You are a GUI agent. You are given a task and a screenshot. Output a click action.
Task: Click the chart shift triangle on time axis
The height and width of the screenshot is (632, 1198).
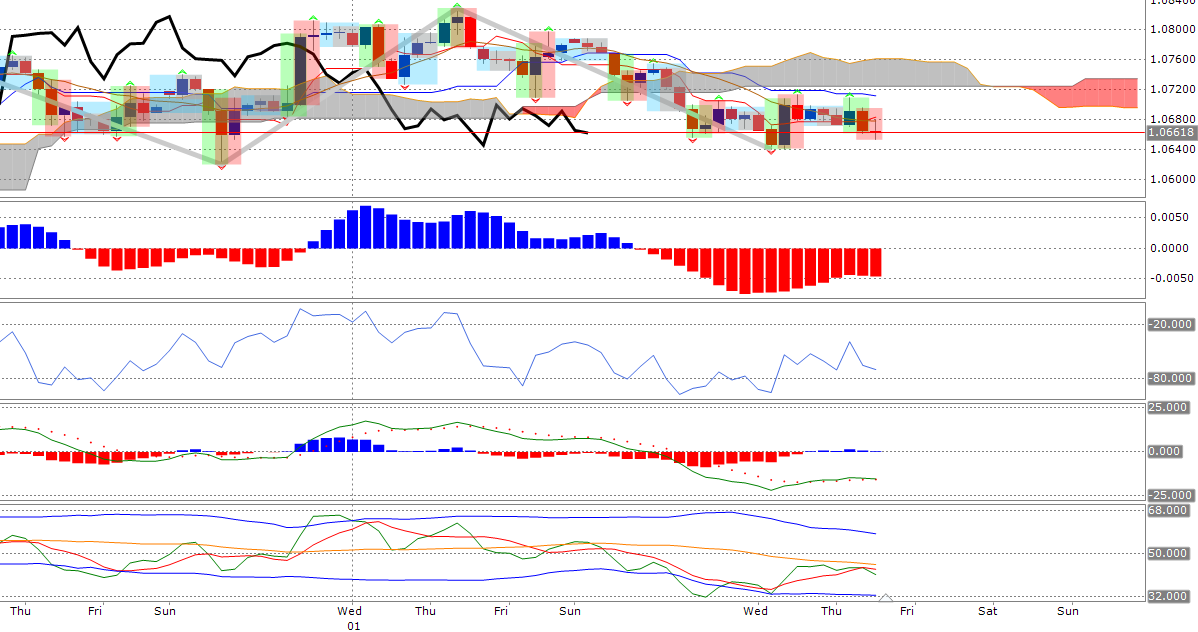pos(884,598)
